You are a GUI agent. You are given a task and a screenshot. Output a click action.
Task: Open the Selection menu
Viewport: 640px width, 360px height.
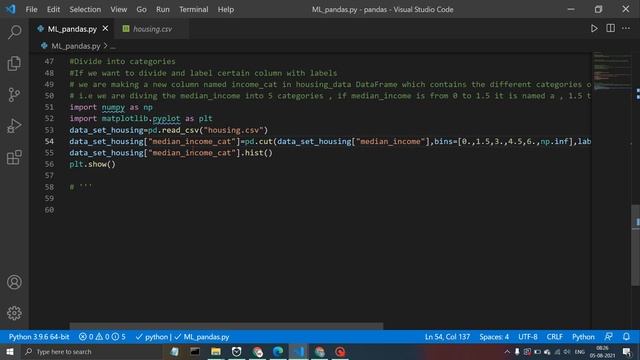pyautogui.click(x=85, y=9)
